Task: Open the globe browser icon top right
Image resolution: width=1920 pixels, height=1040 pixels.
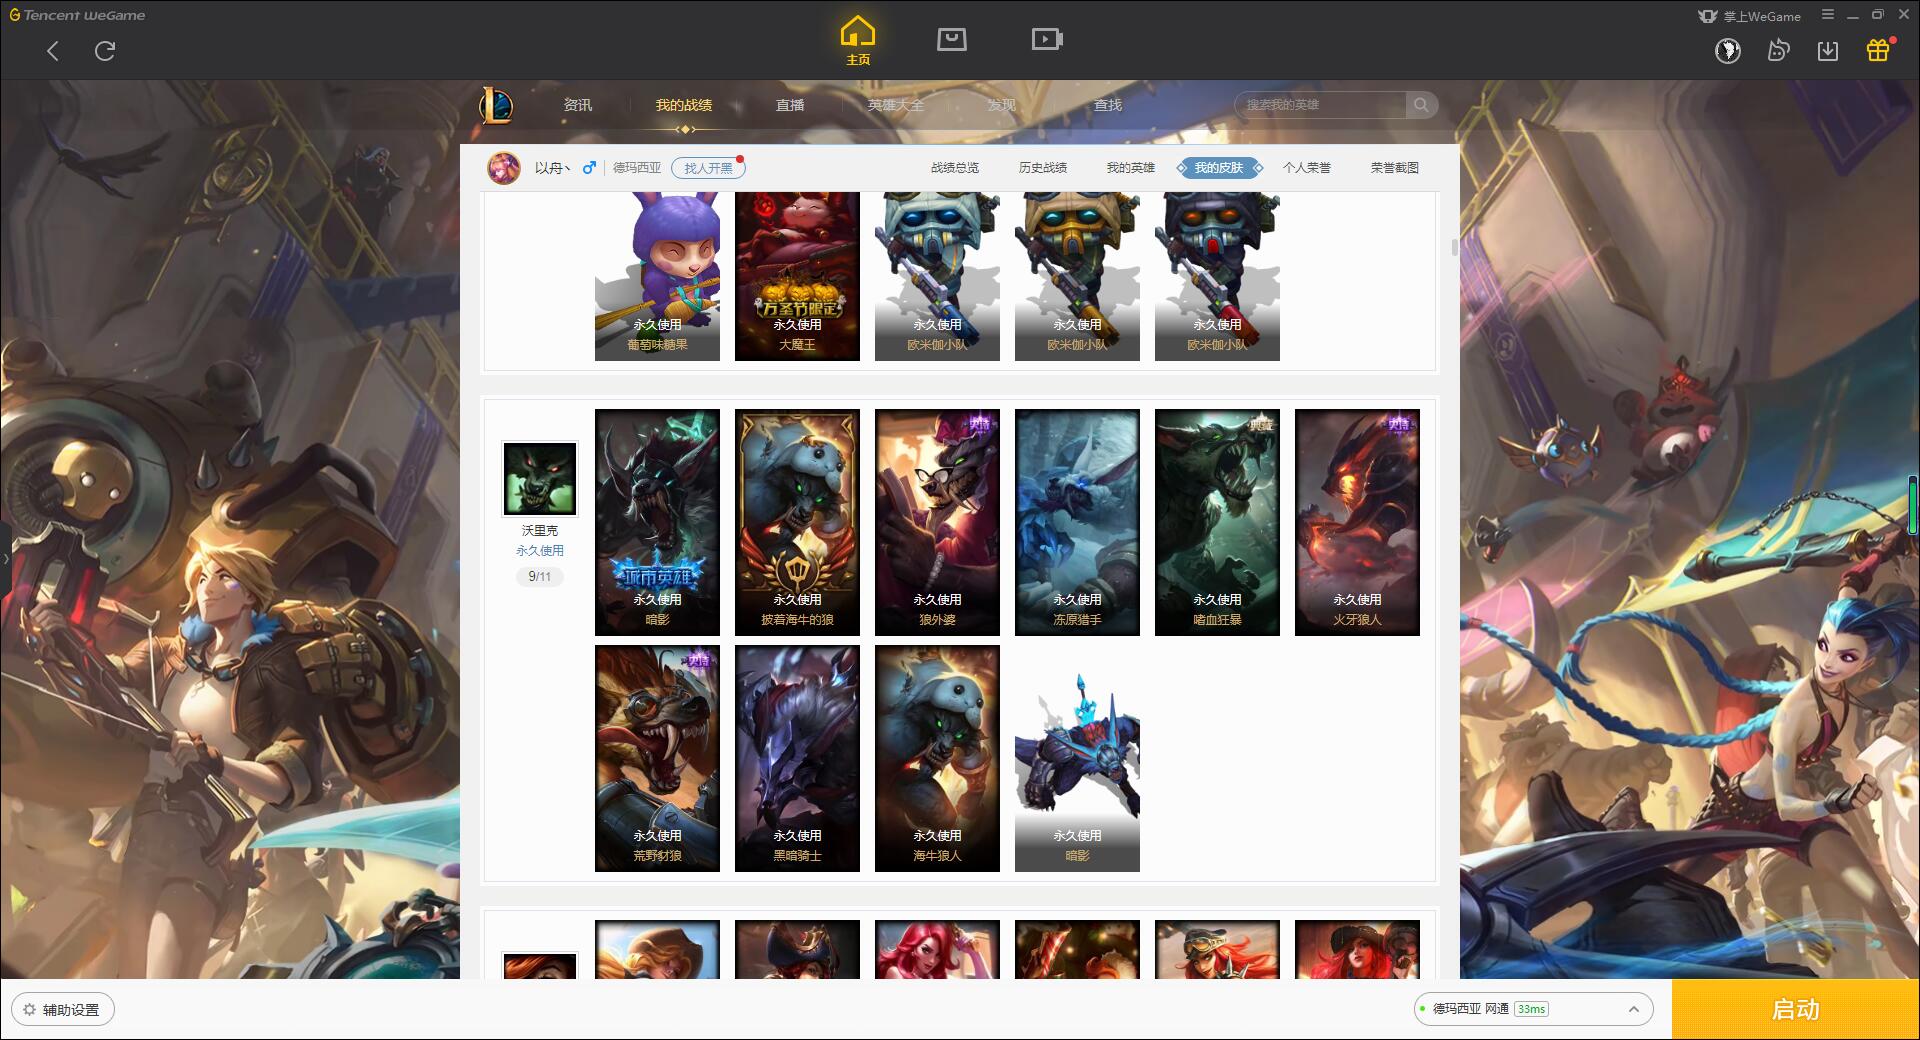Action: [x=1728, y=51]
